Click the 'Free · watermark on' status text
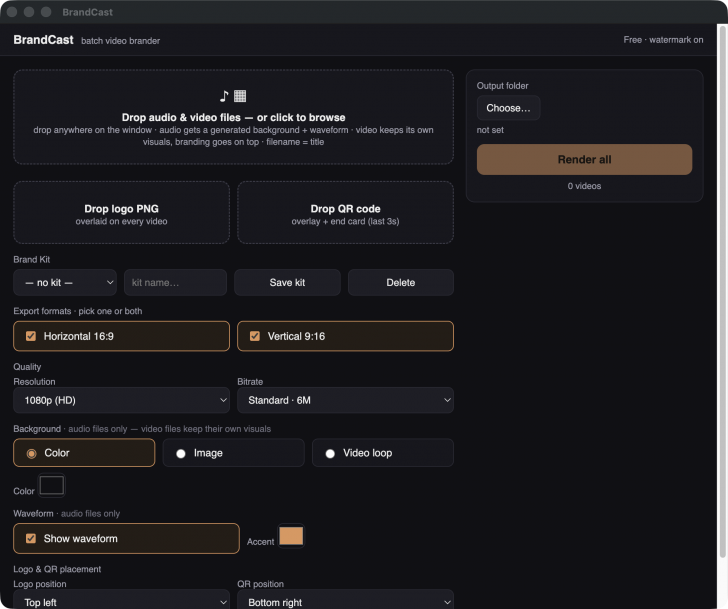728x609 pixels. pos(663,40)
